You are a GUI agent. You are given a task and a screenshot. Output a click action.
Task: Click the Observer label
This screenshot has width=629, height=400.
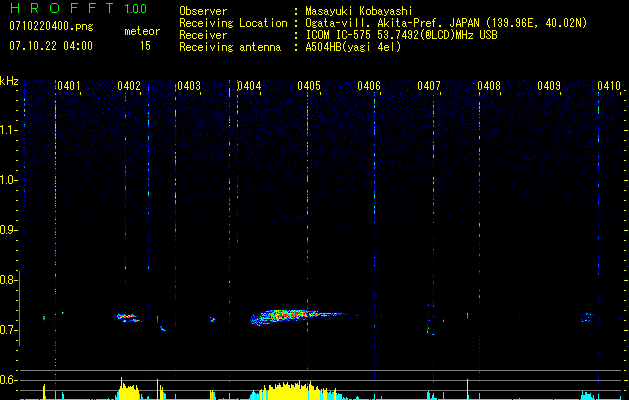click(x=203, y=11)
